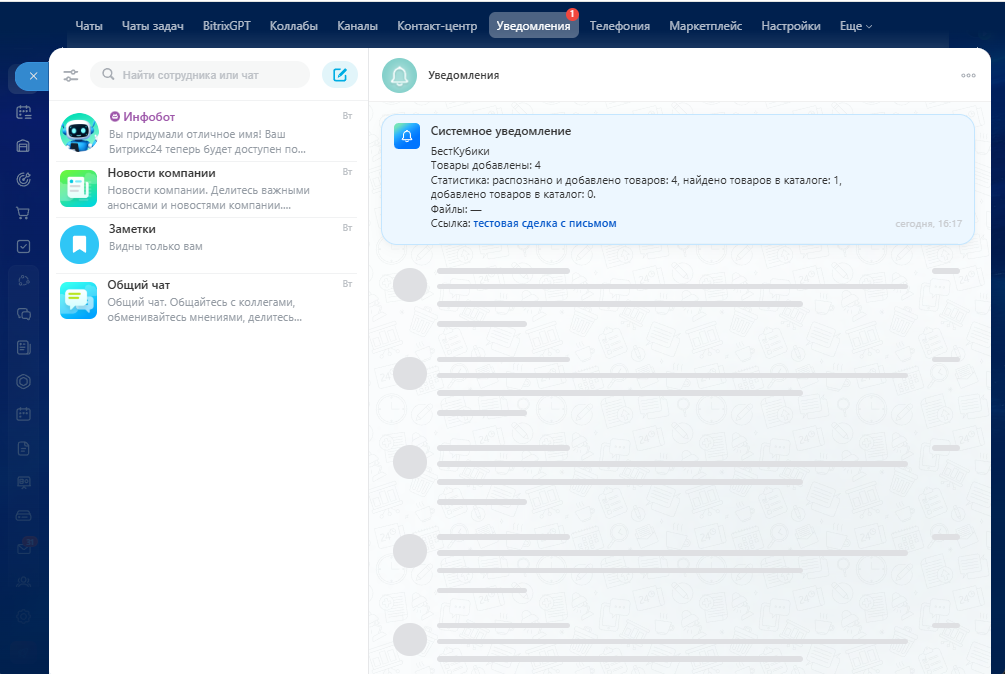
Task: Click the magnifier icon in search field
Action: click(108, 74)
